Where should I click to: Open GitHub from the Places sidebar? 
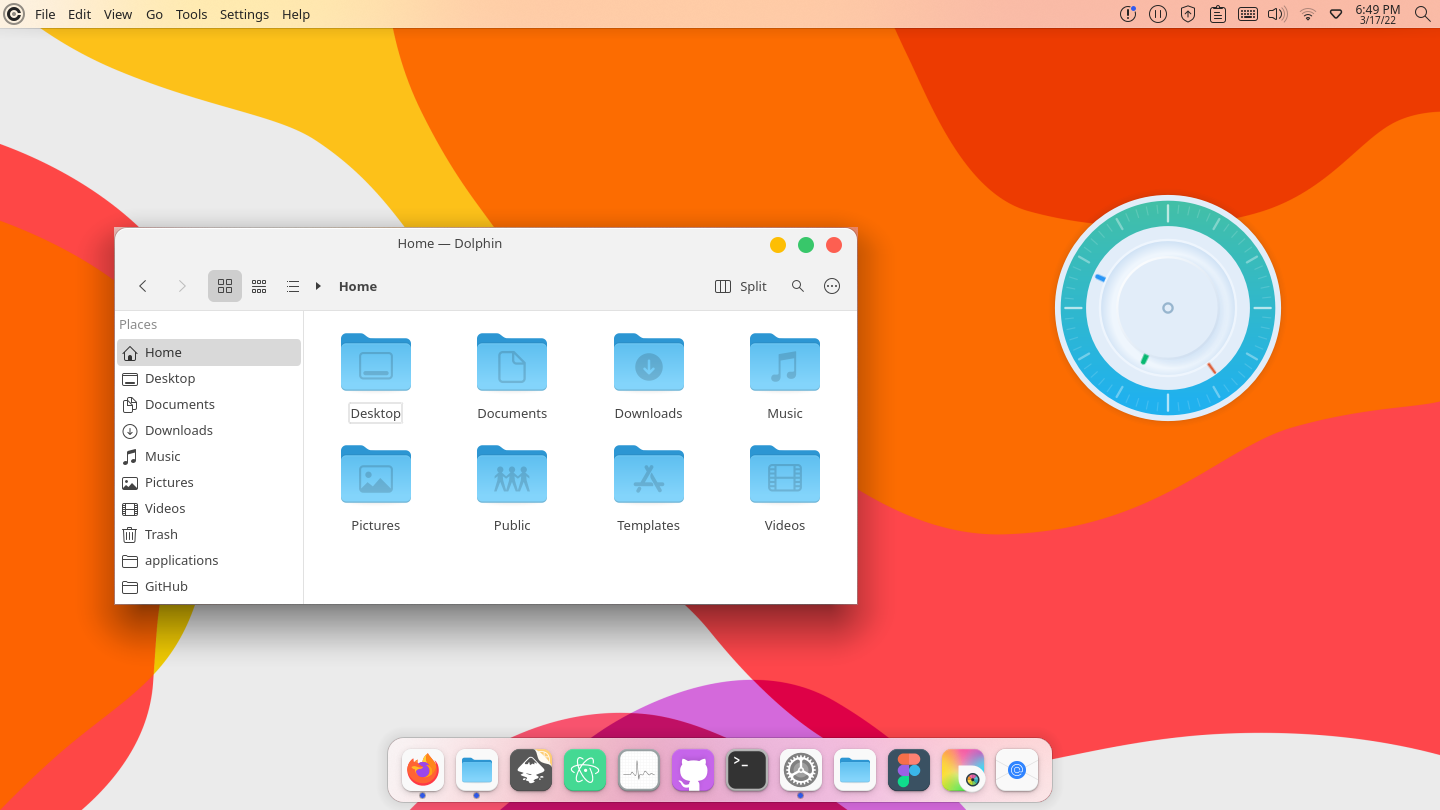(209, 586)
